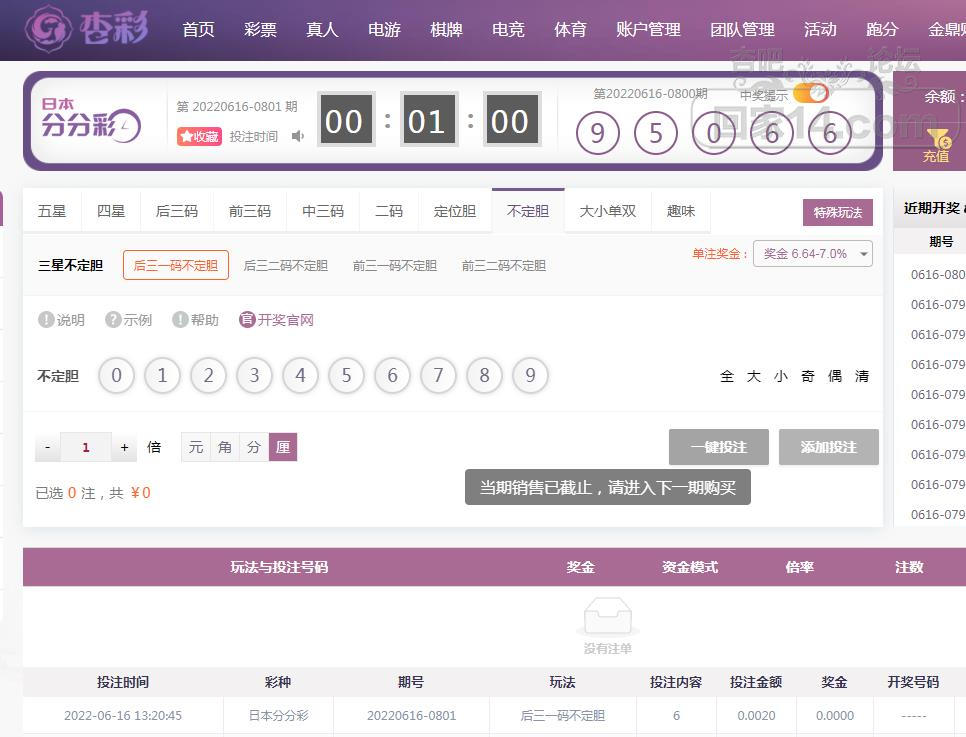The image size is (966, 737).
Task: Expand the 奖金 6.64-7.0% dropdown
Action: (812, 254)
